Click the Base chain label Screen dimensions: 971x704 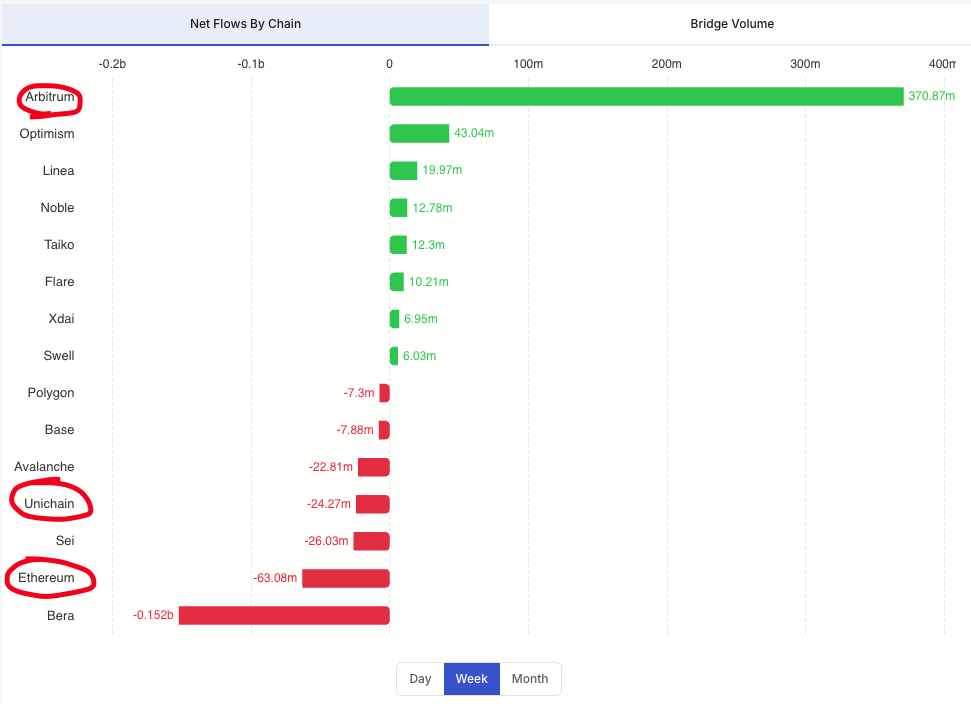click(x=59, y=430)
